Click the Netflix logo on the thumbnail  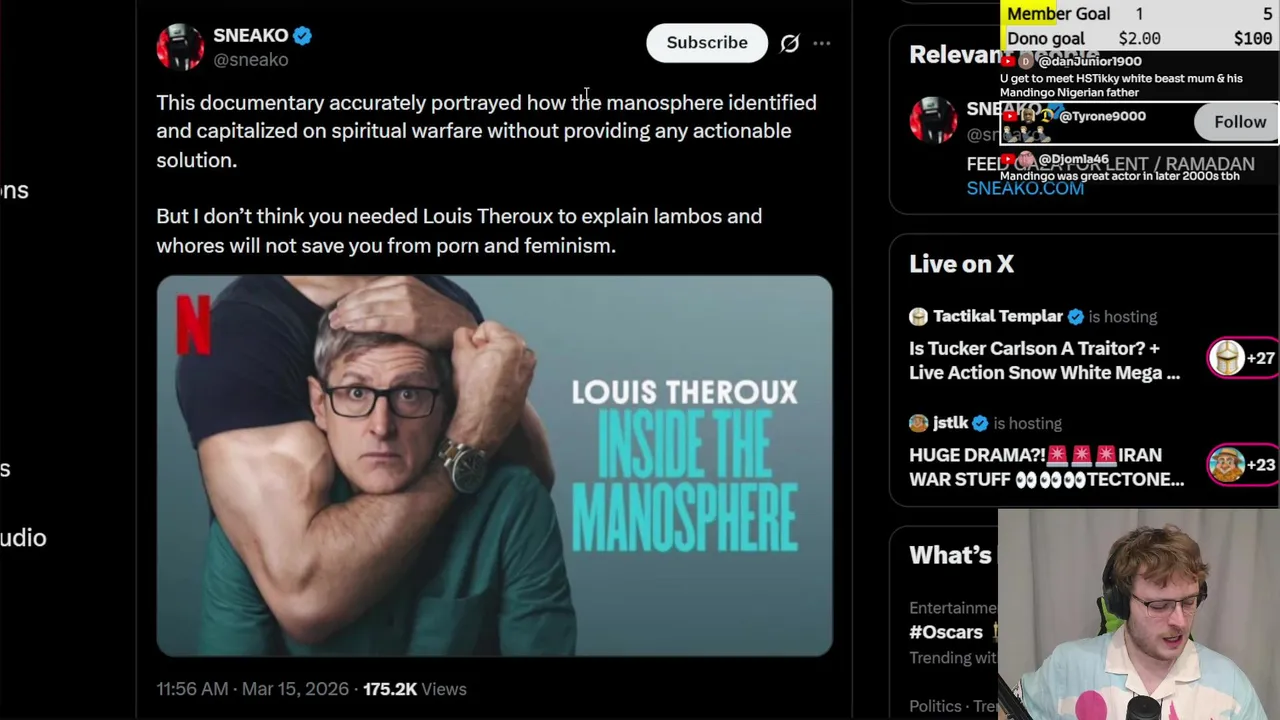(x=193, y=324)
